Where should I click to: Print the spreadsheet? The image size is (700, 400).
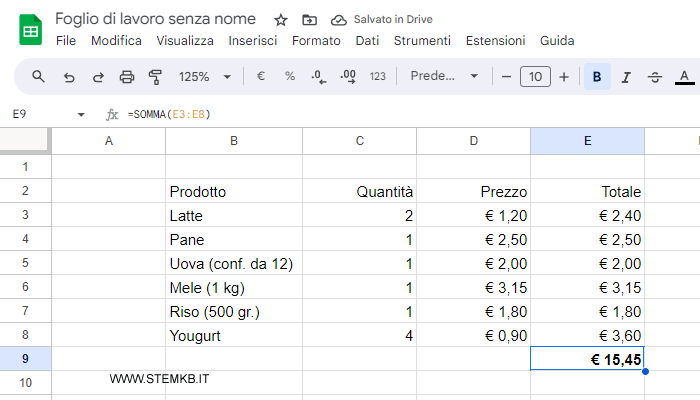tap(127, 77)
